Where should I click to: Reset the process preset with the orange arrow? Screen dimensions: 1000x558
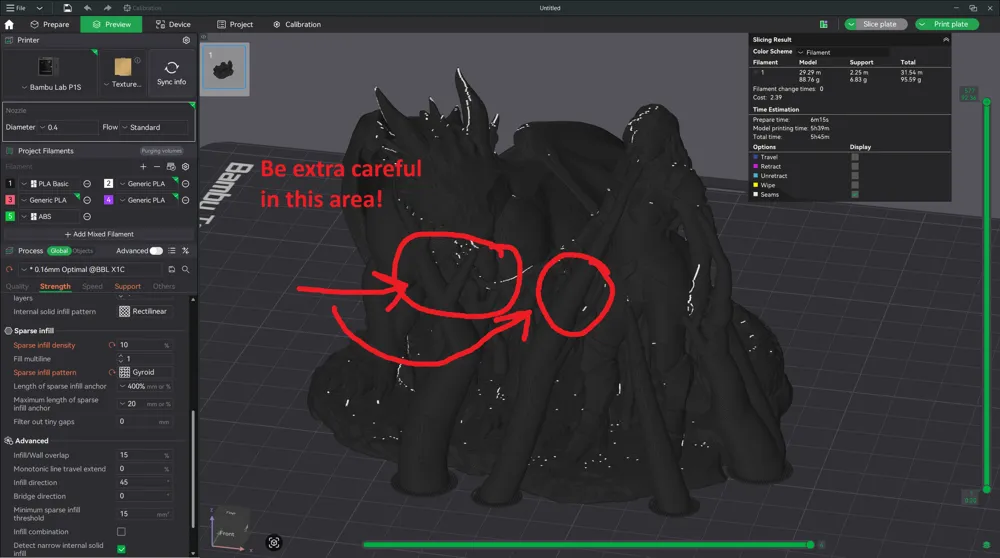point(9,269)
